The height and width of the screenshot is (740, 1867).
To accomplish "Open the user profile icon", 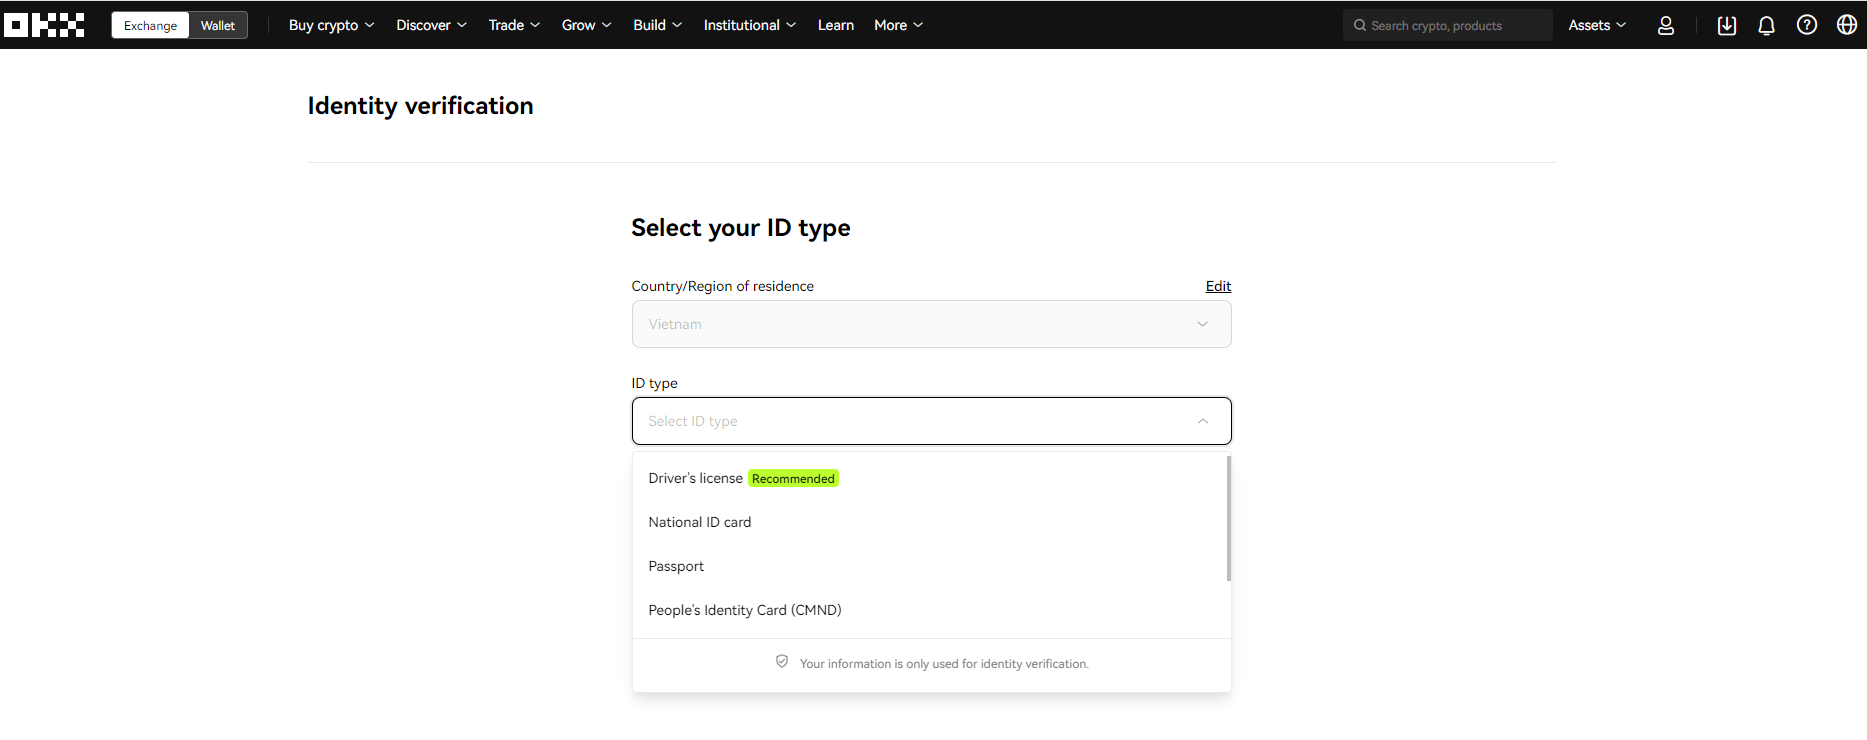I will tap(1666, 25).
